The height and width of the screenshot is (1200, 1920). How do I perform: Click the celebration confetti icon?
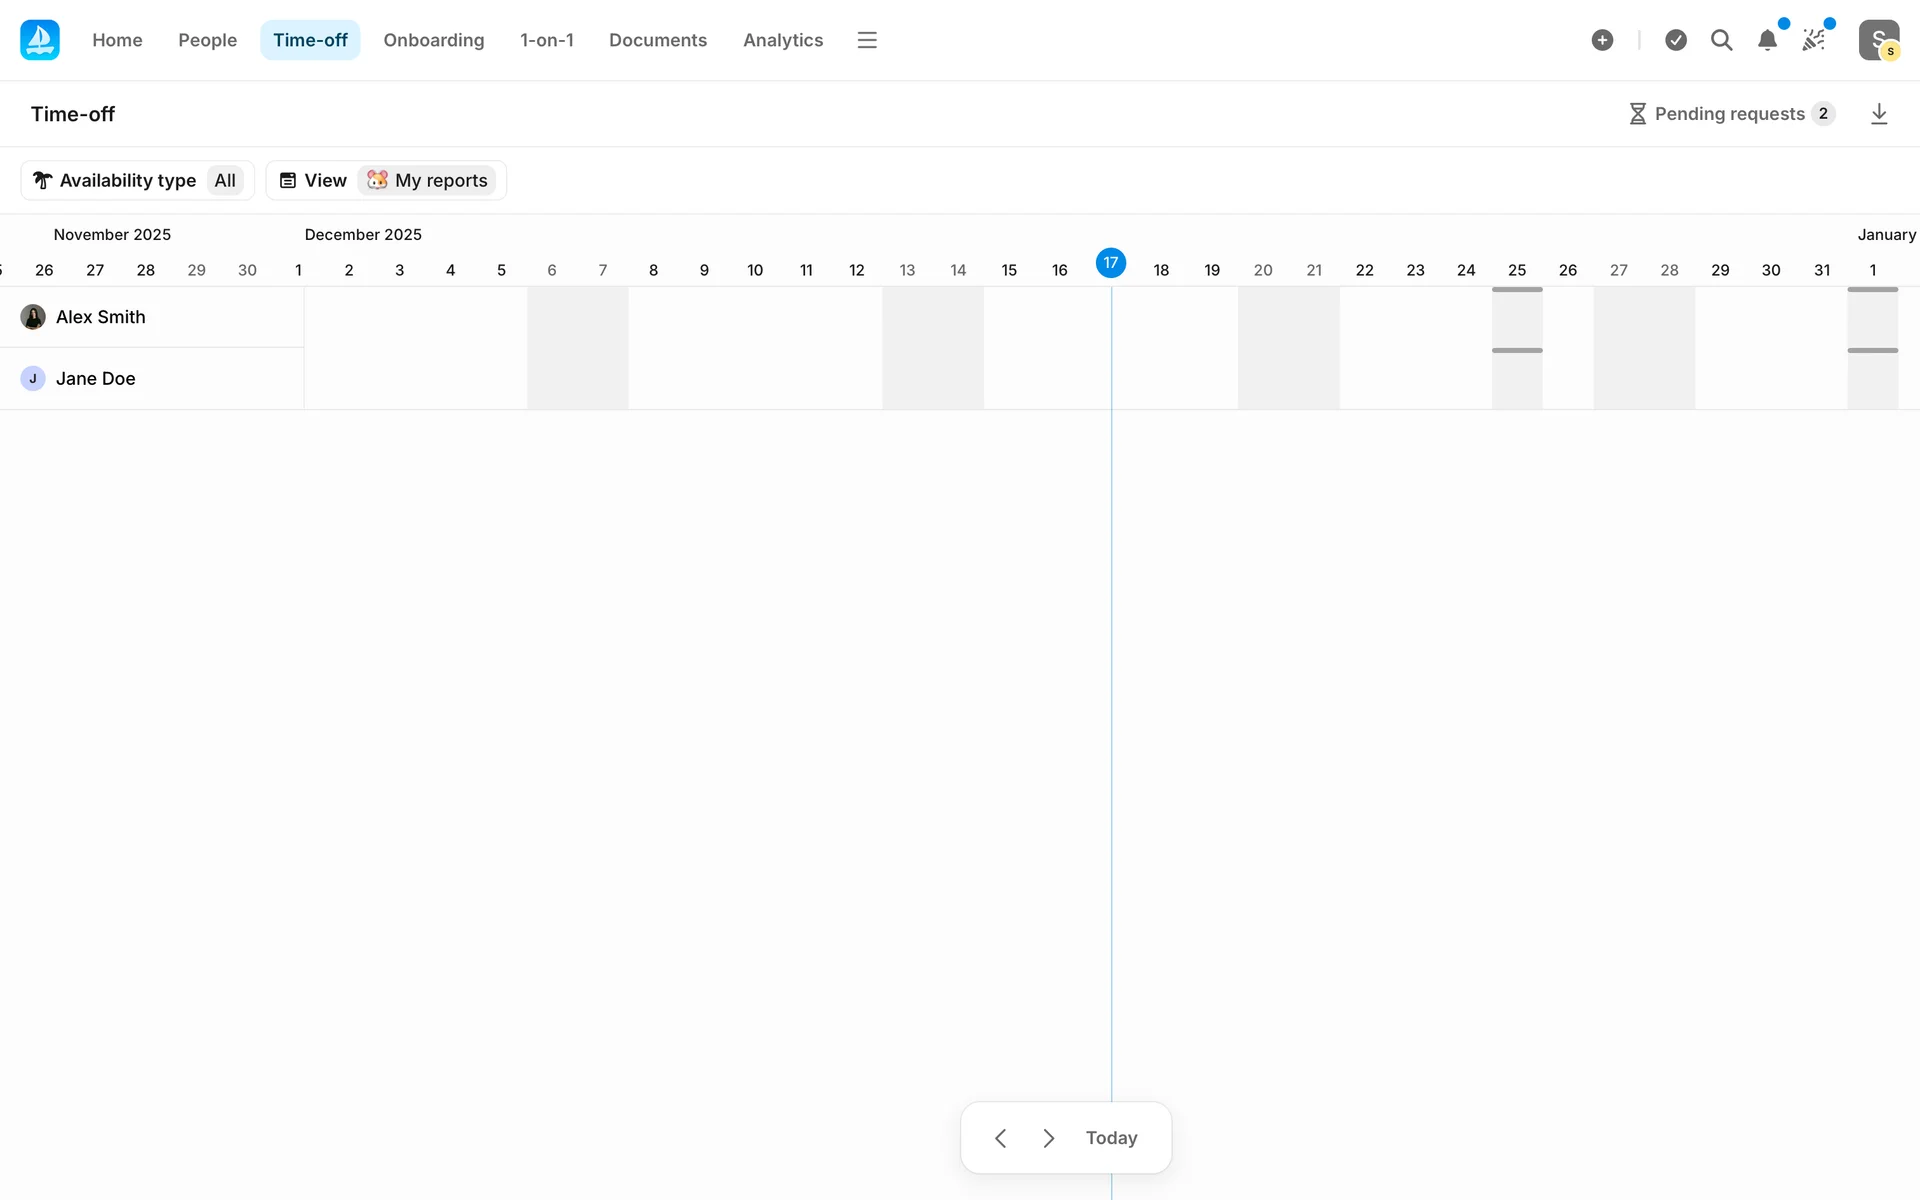1813,40
